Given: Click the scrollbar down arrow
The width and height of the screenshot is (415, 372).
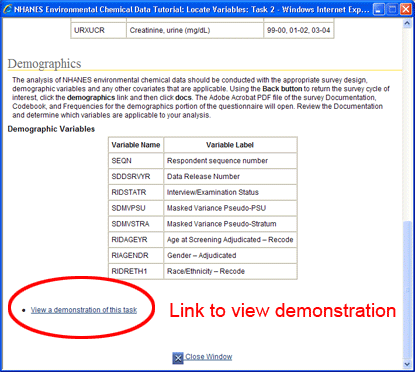Looking at the screenshot, I should point(407,364).
